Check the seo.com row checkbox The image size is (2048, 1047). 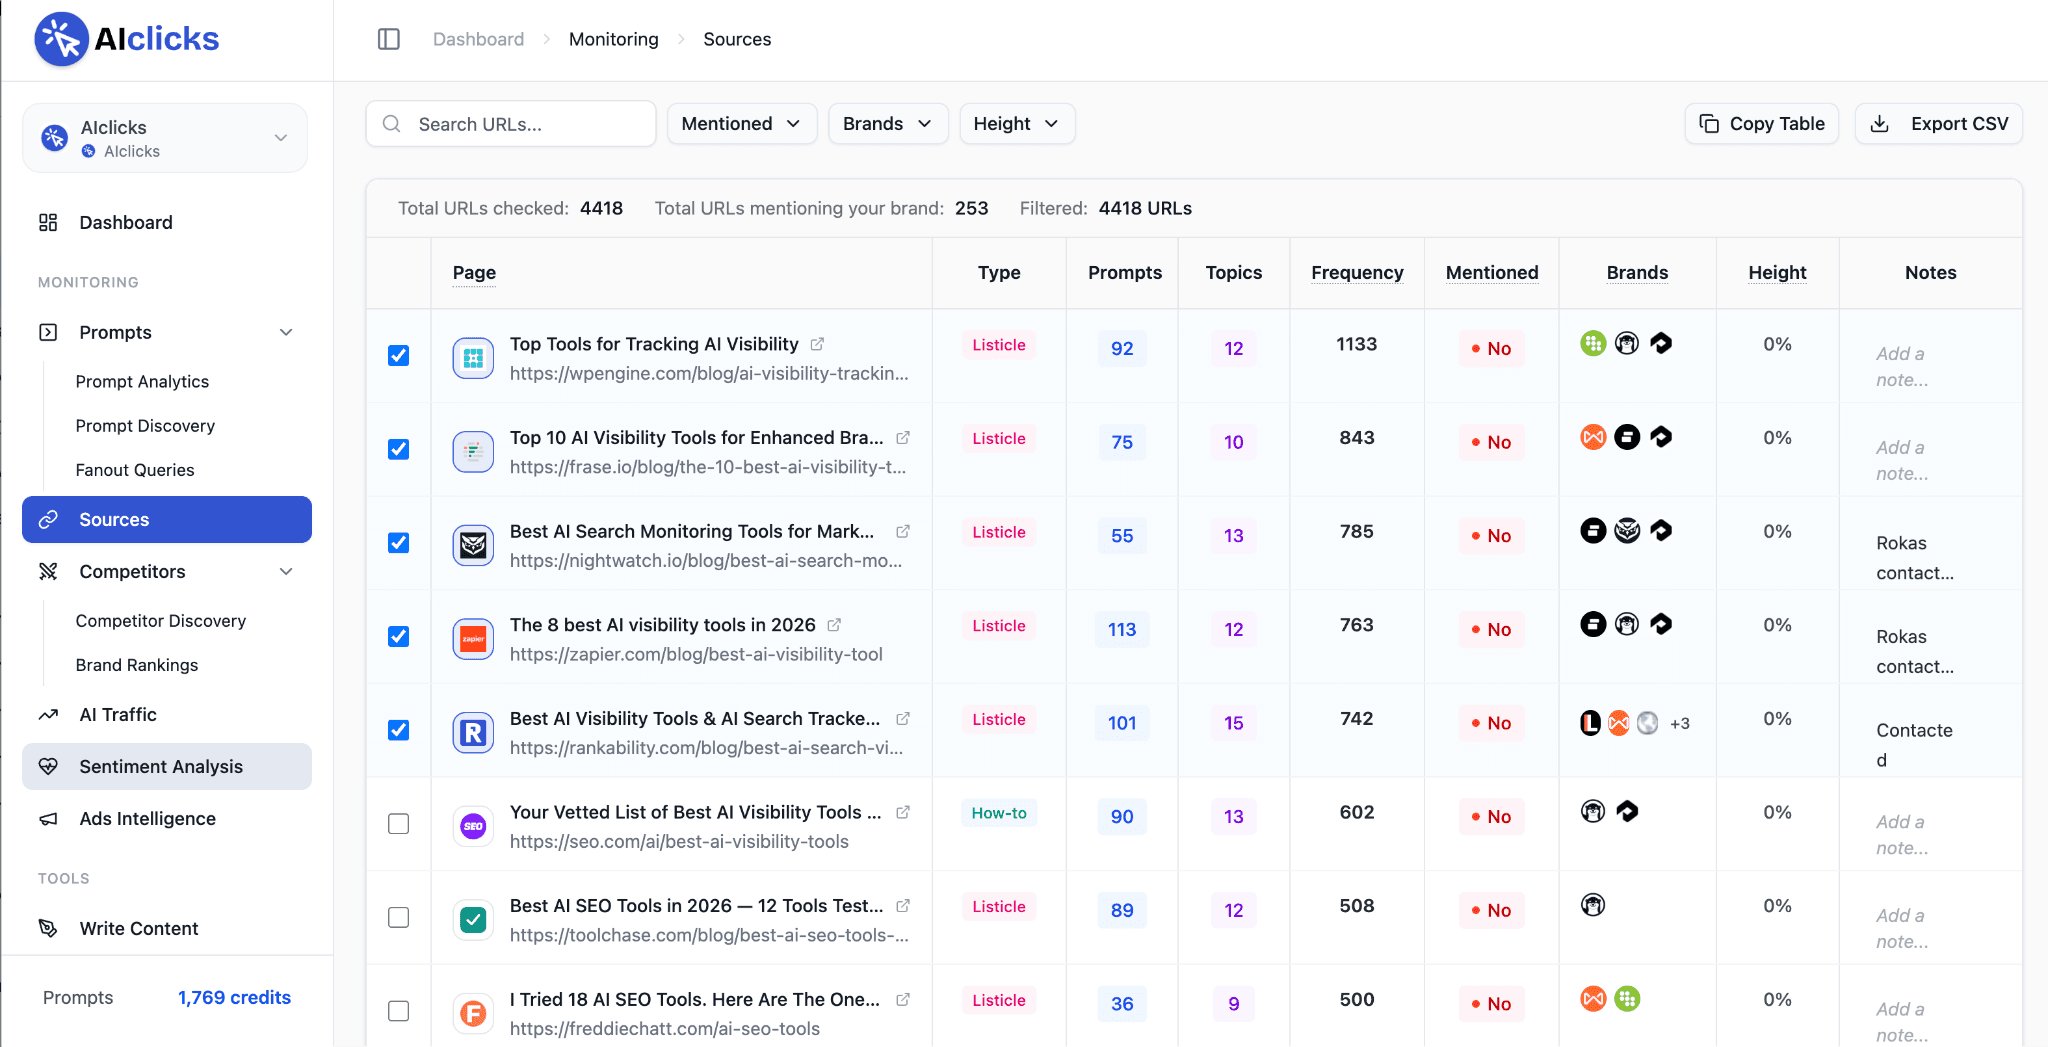[398, 823]
